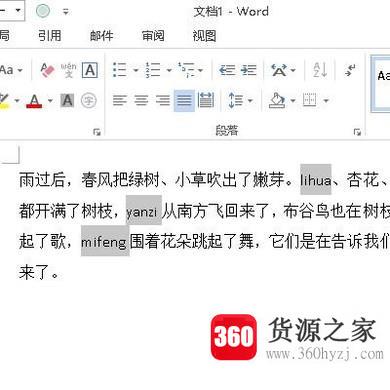Switch to the 审阅 tab

[153, 35]
